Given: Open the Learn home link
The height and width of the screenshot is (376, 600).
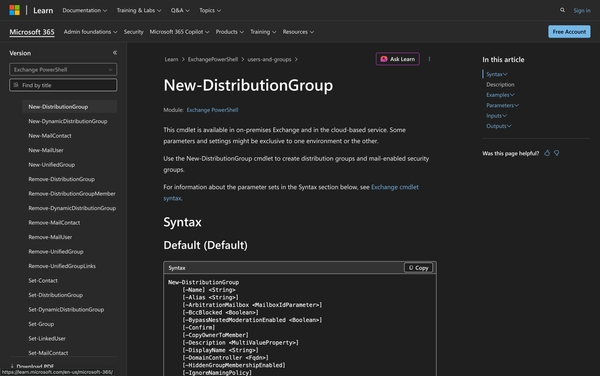Looking at the screenshot, I should (43, 10).
